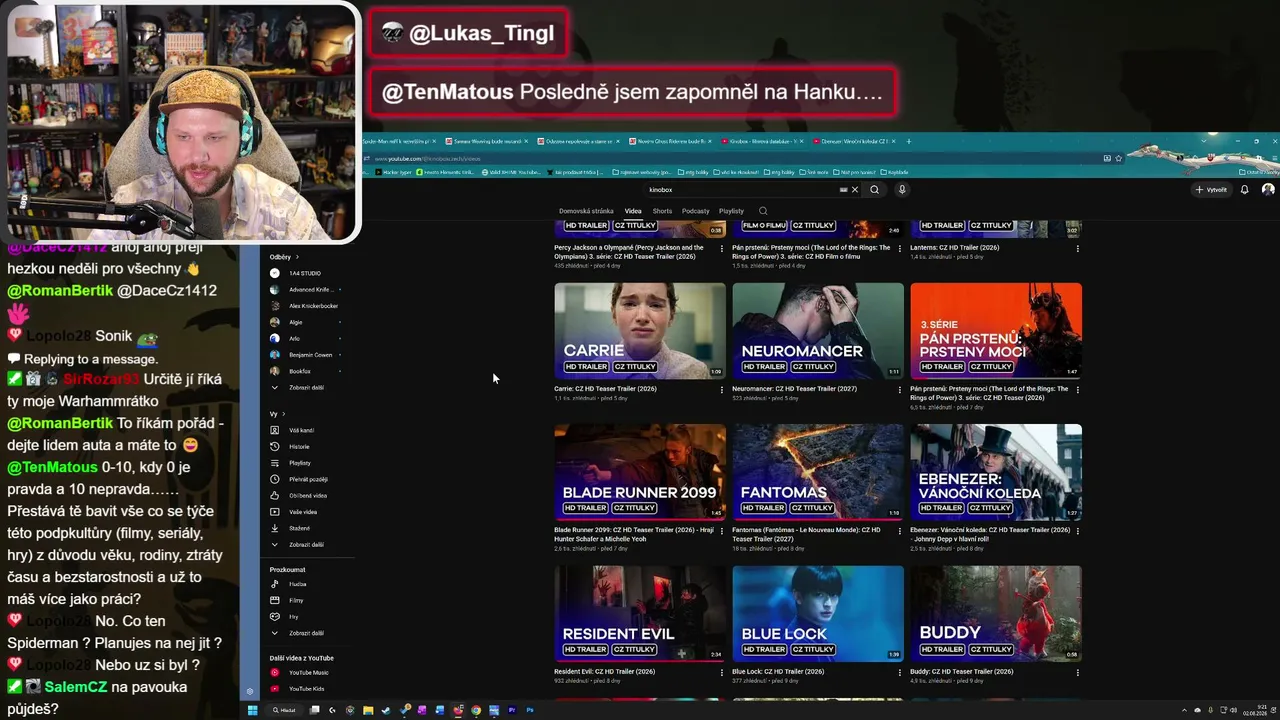Open options menu for Resident Evil video
This screenshot has width=1280, height=720.
coord(722,672)
